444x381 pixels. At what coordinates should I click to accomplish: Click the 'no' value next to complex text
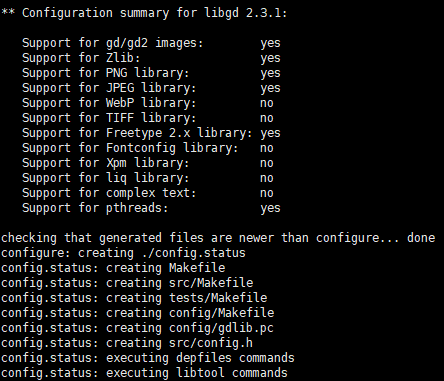(x=267, y=193)
